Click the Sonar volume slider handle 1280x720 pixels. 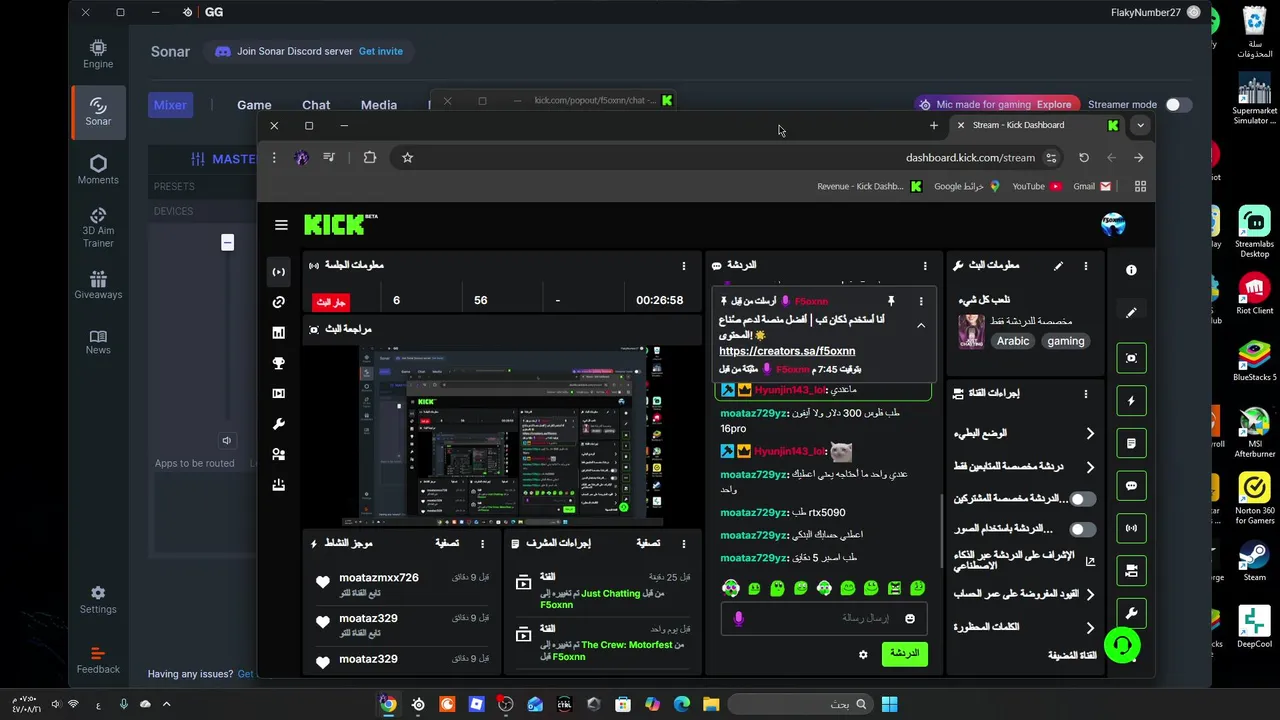click(227, 243)
